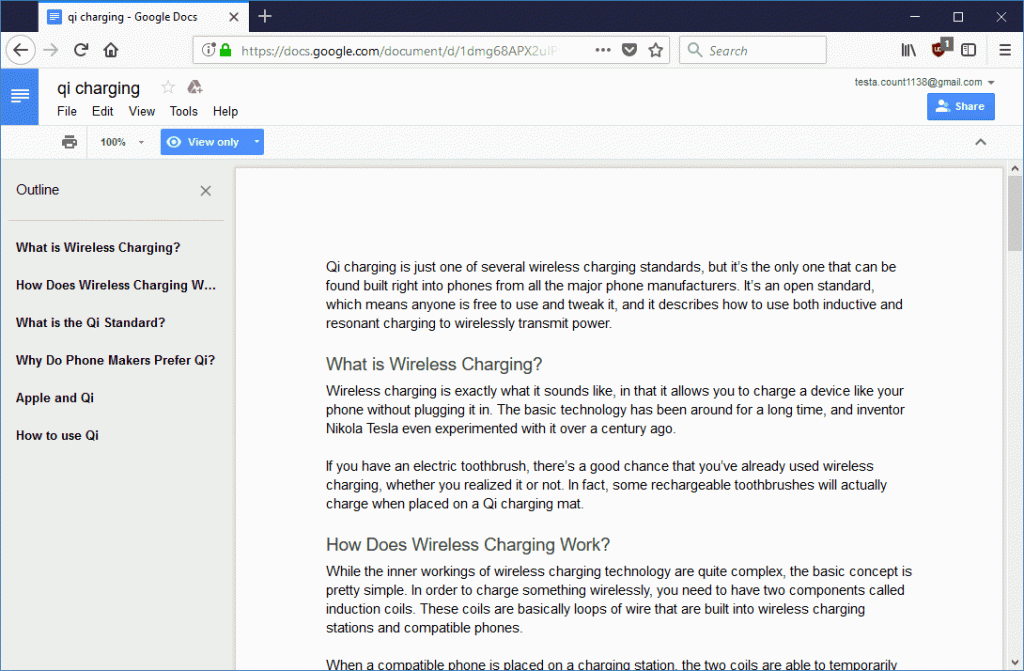Collapse the toolbar with the chevron

tap(980, 142)
